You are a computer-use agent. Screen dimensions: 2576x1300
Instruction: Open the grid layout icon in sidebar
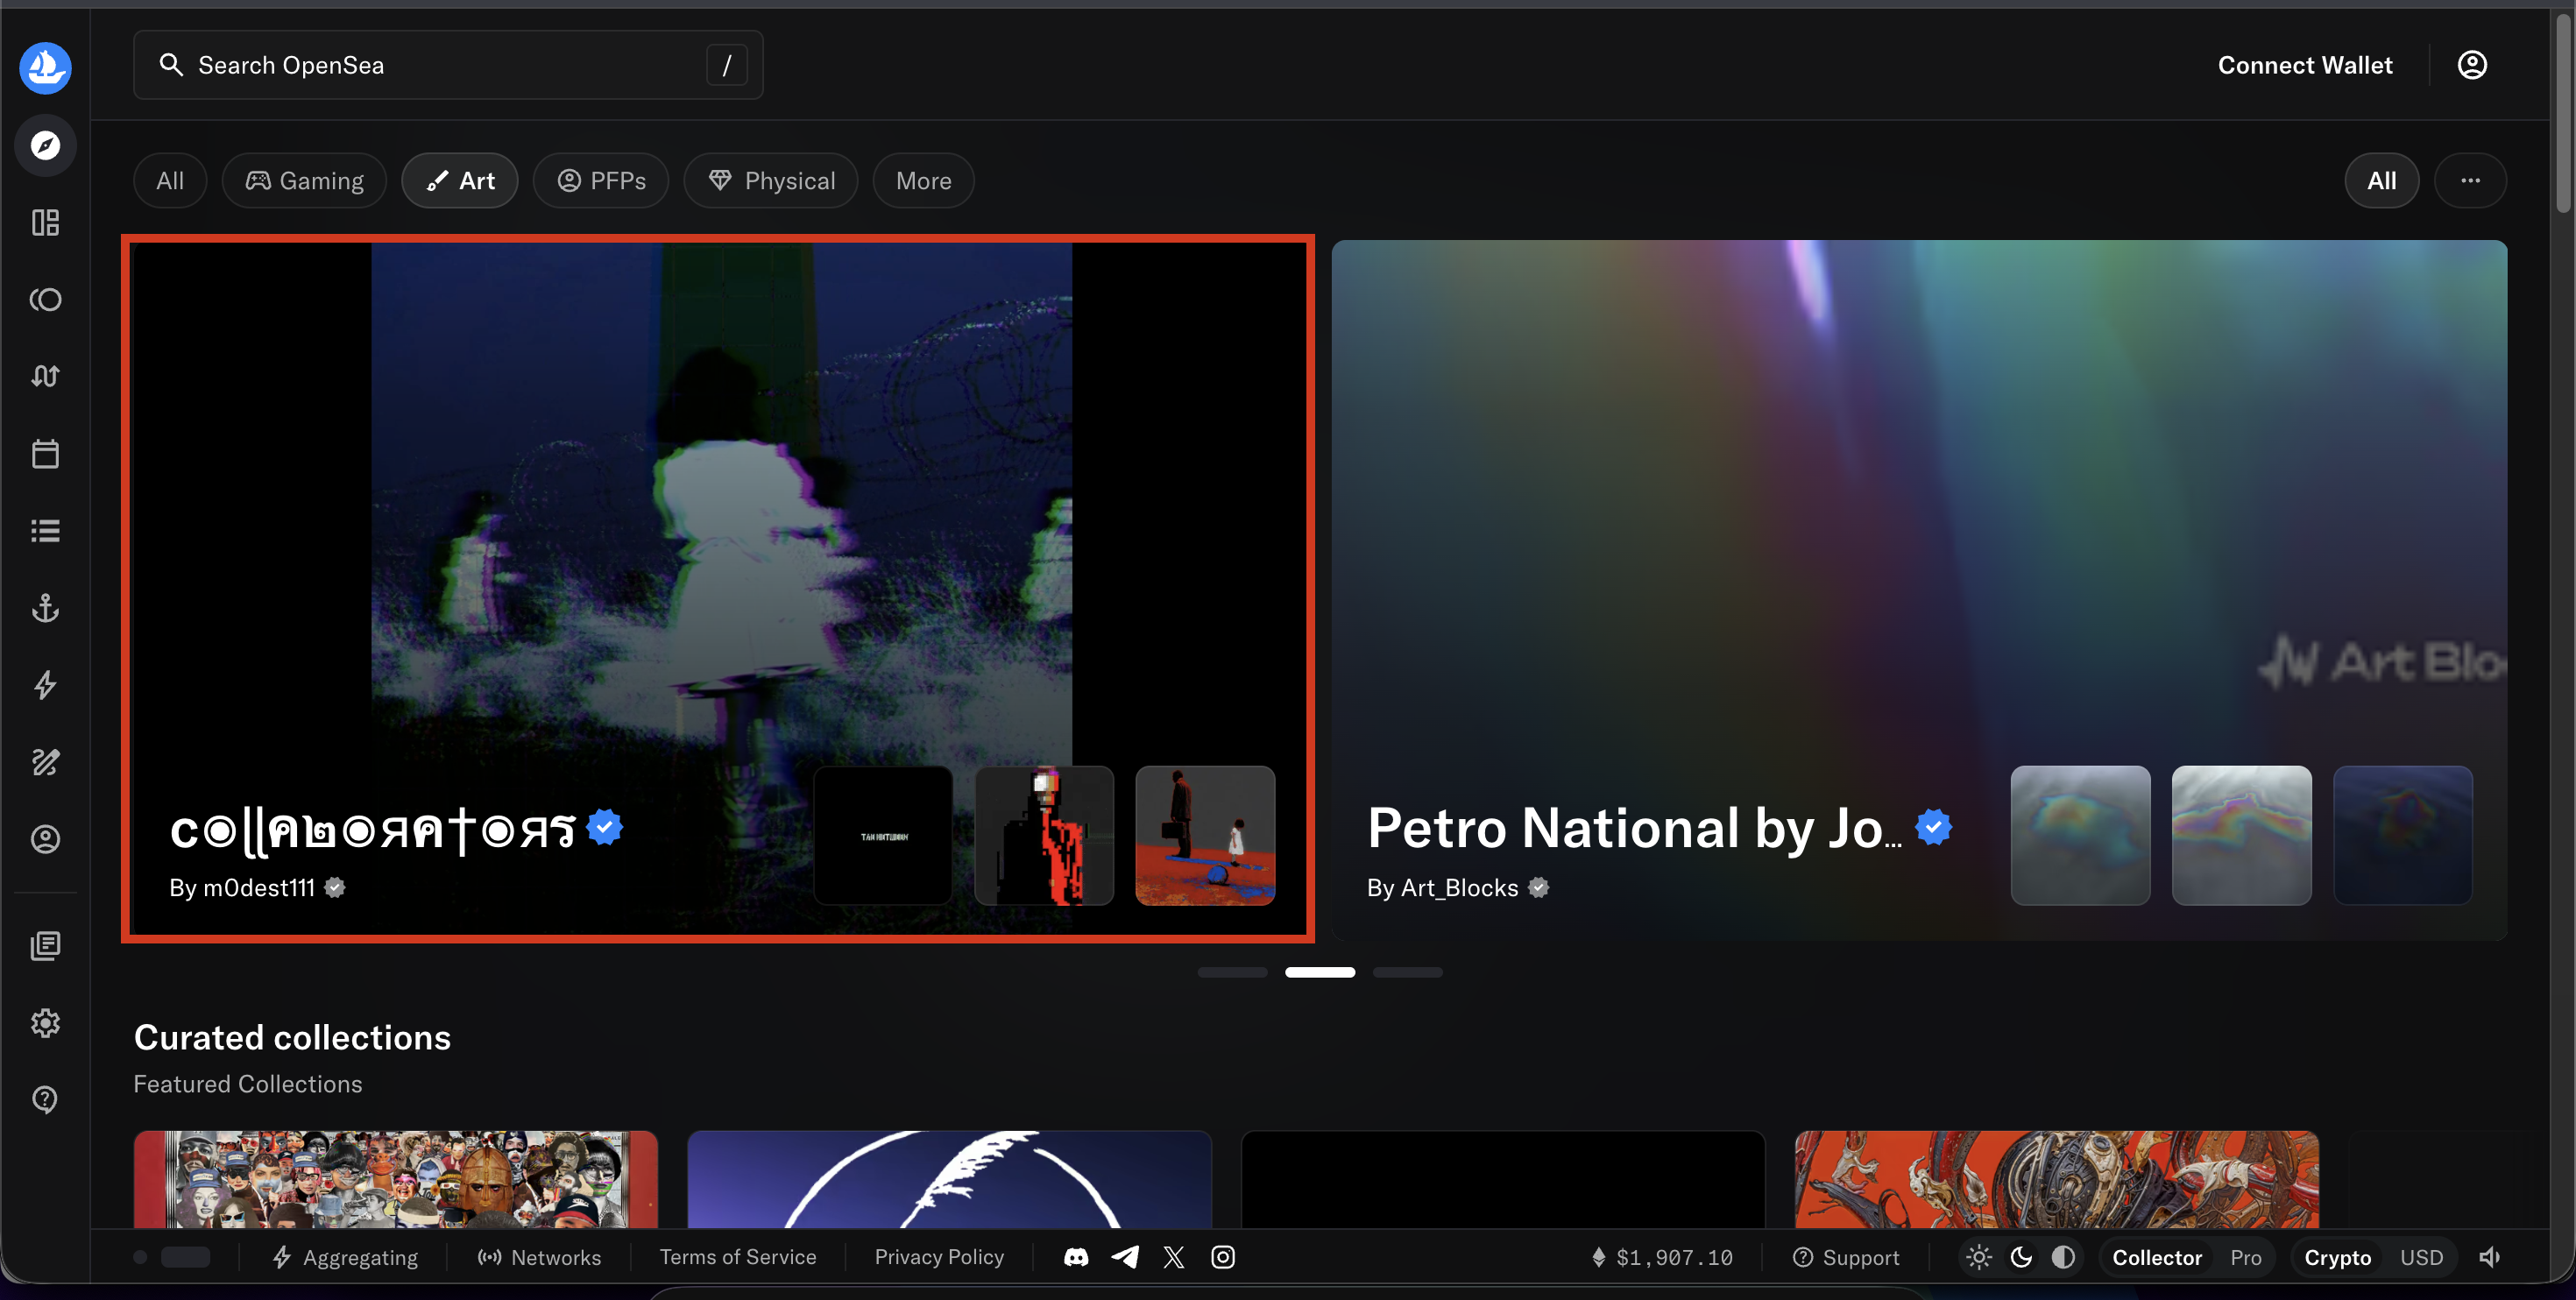(x=45, y=222)
